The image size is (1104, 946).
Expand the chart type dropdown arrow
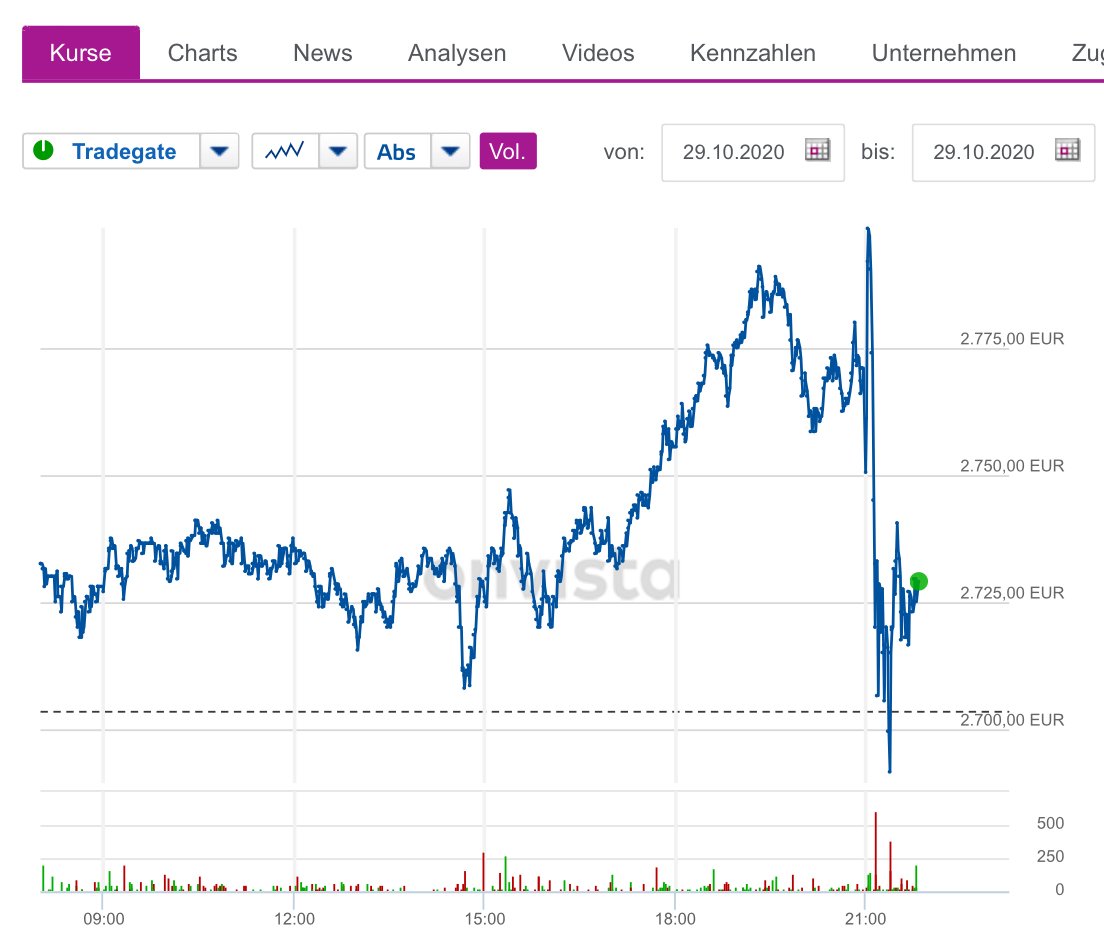click(338, 152)
